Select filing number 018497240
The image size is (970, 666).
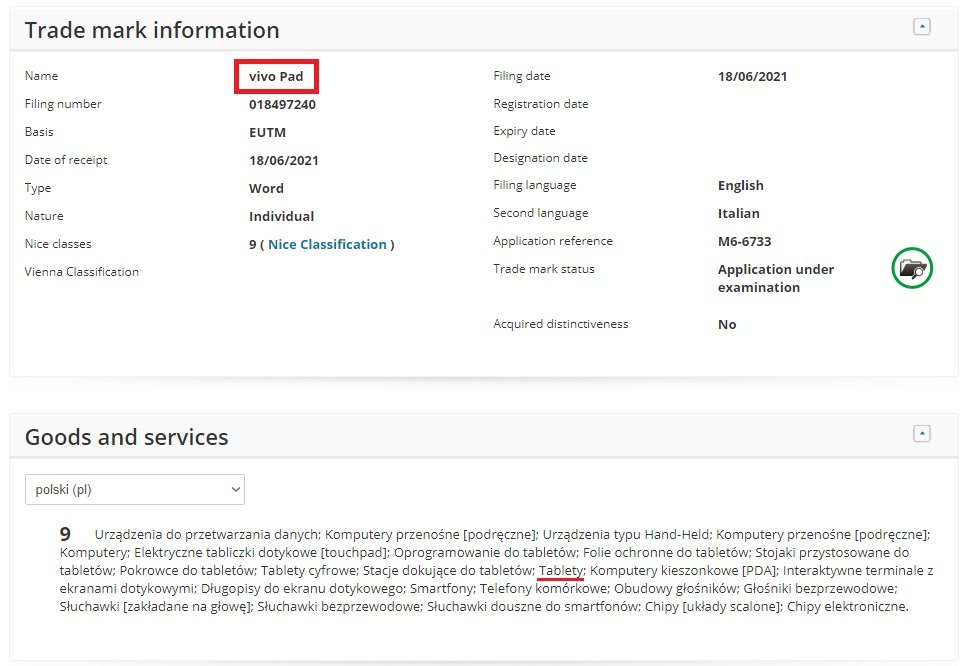282,105
